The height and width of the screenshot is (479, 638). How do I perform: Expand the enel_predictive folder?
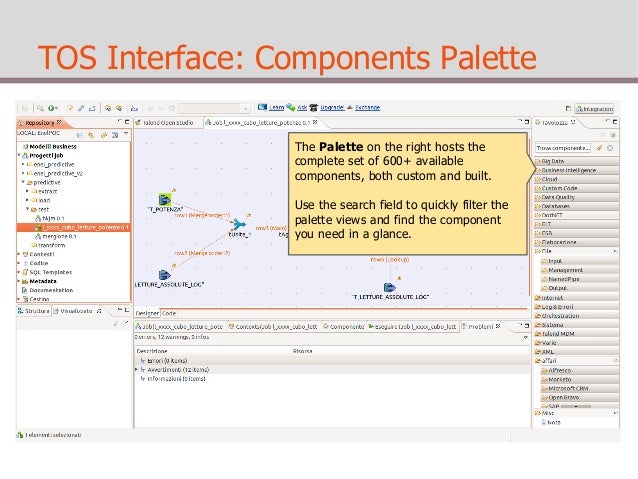coord(23,164)
